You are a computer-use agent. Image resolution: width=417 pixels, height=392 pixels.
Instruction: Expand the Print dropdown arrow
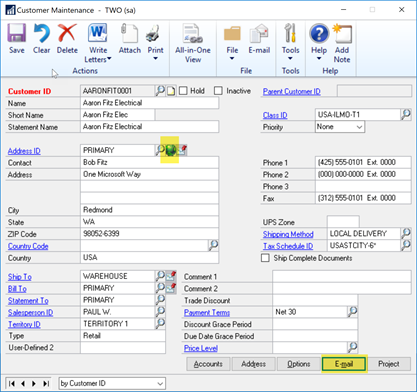pyautogui.click(x=155, y=59)
